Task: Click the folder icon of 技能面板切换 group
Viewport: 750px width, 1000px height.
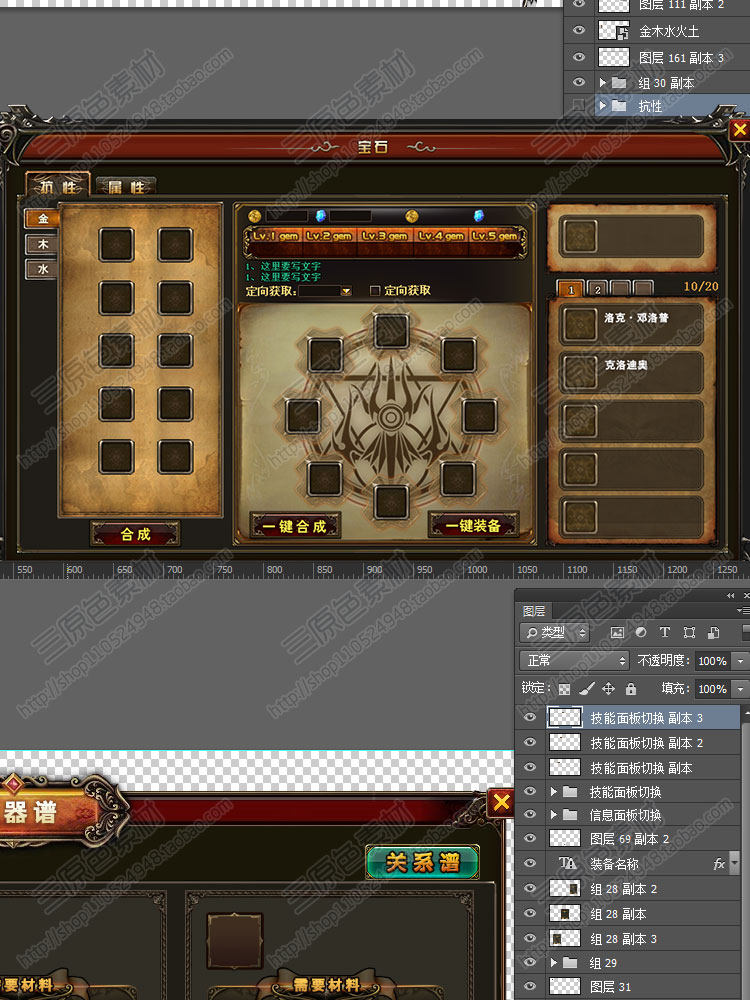Action: (x=570, y=791)
